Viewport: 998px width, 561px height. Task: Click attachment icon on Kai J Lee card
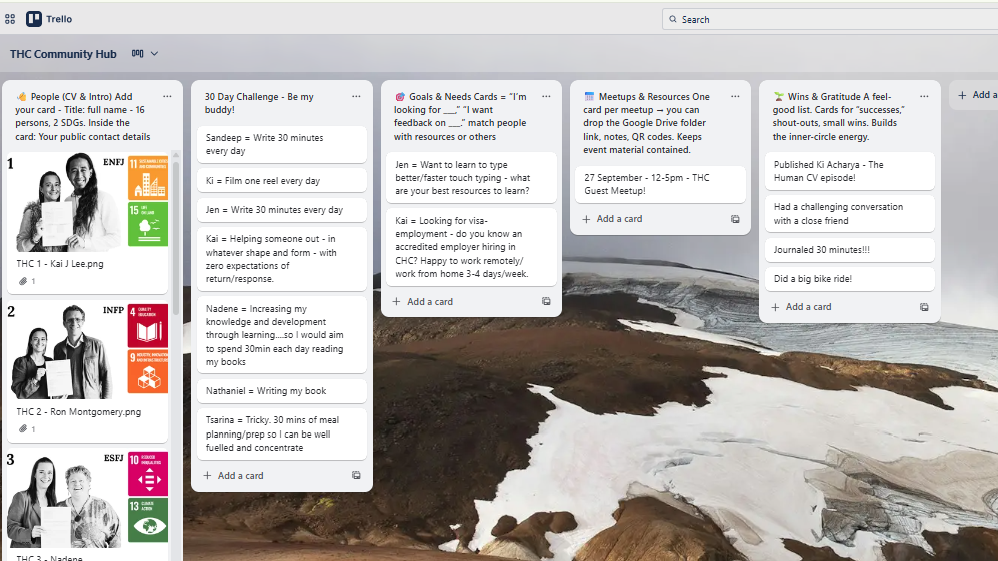tap(24, 281)
